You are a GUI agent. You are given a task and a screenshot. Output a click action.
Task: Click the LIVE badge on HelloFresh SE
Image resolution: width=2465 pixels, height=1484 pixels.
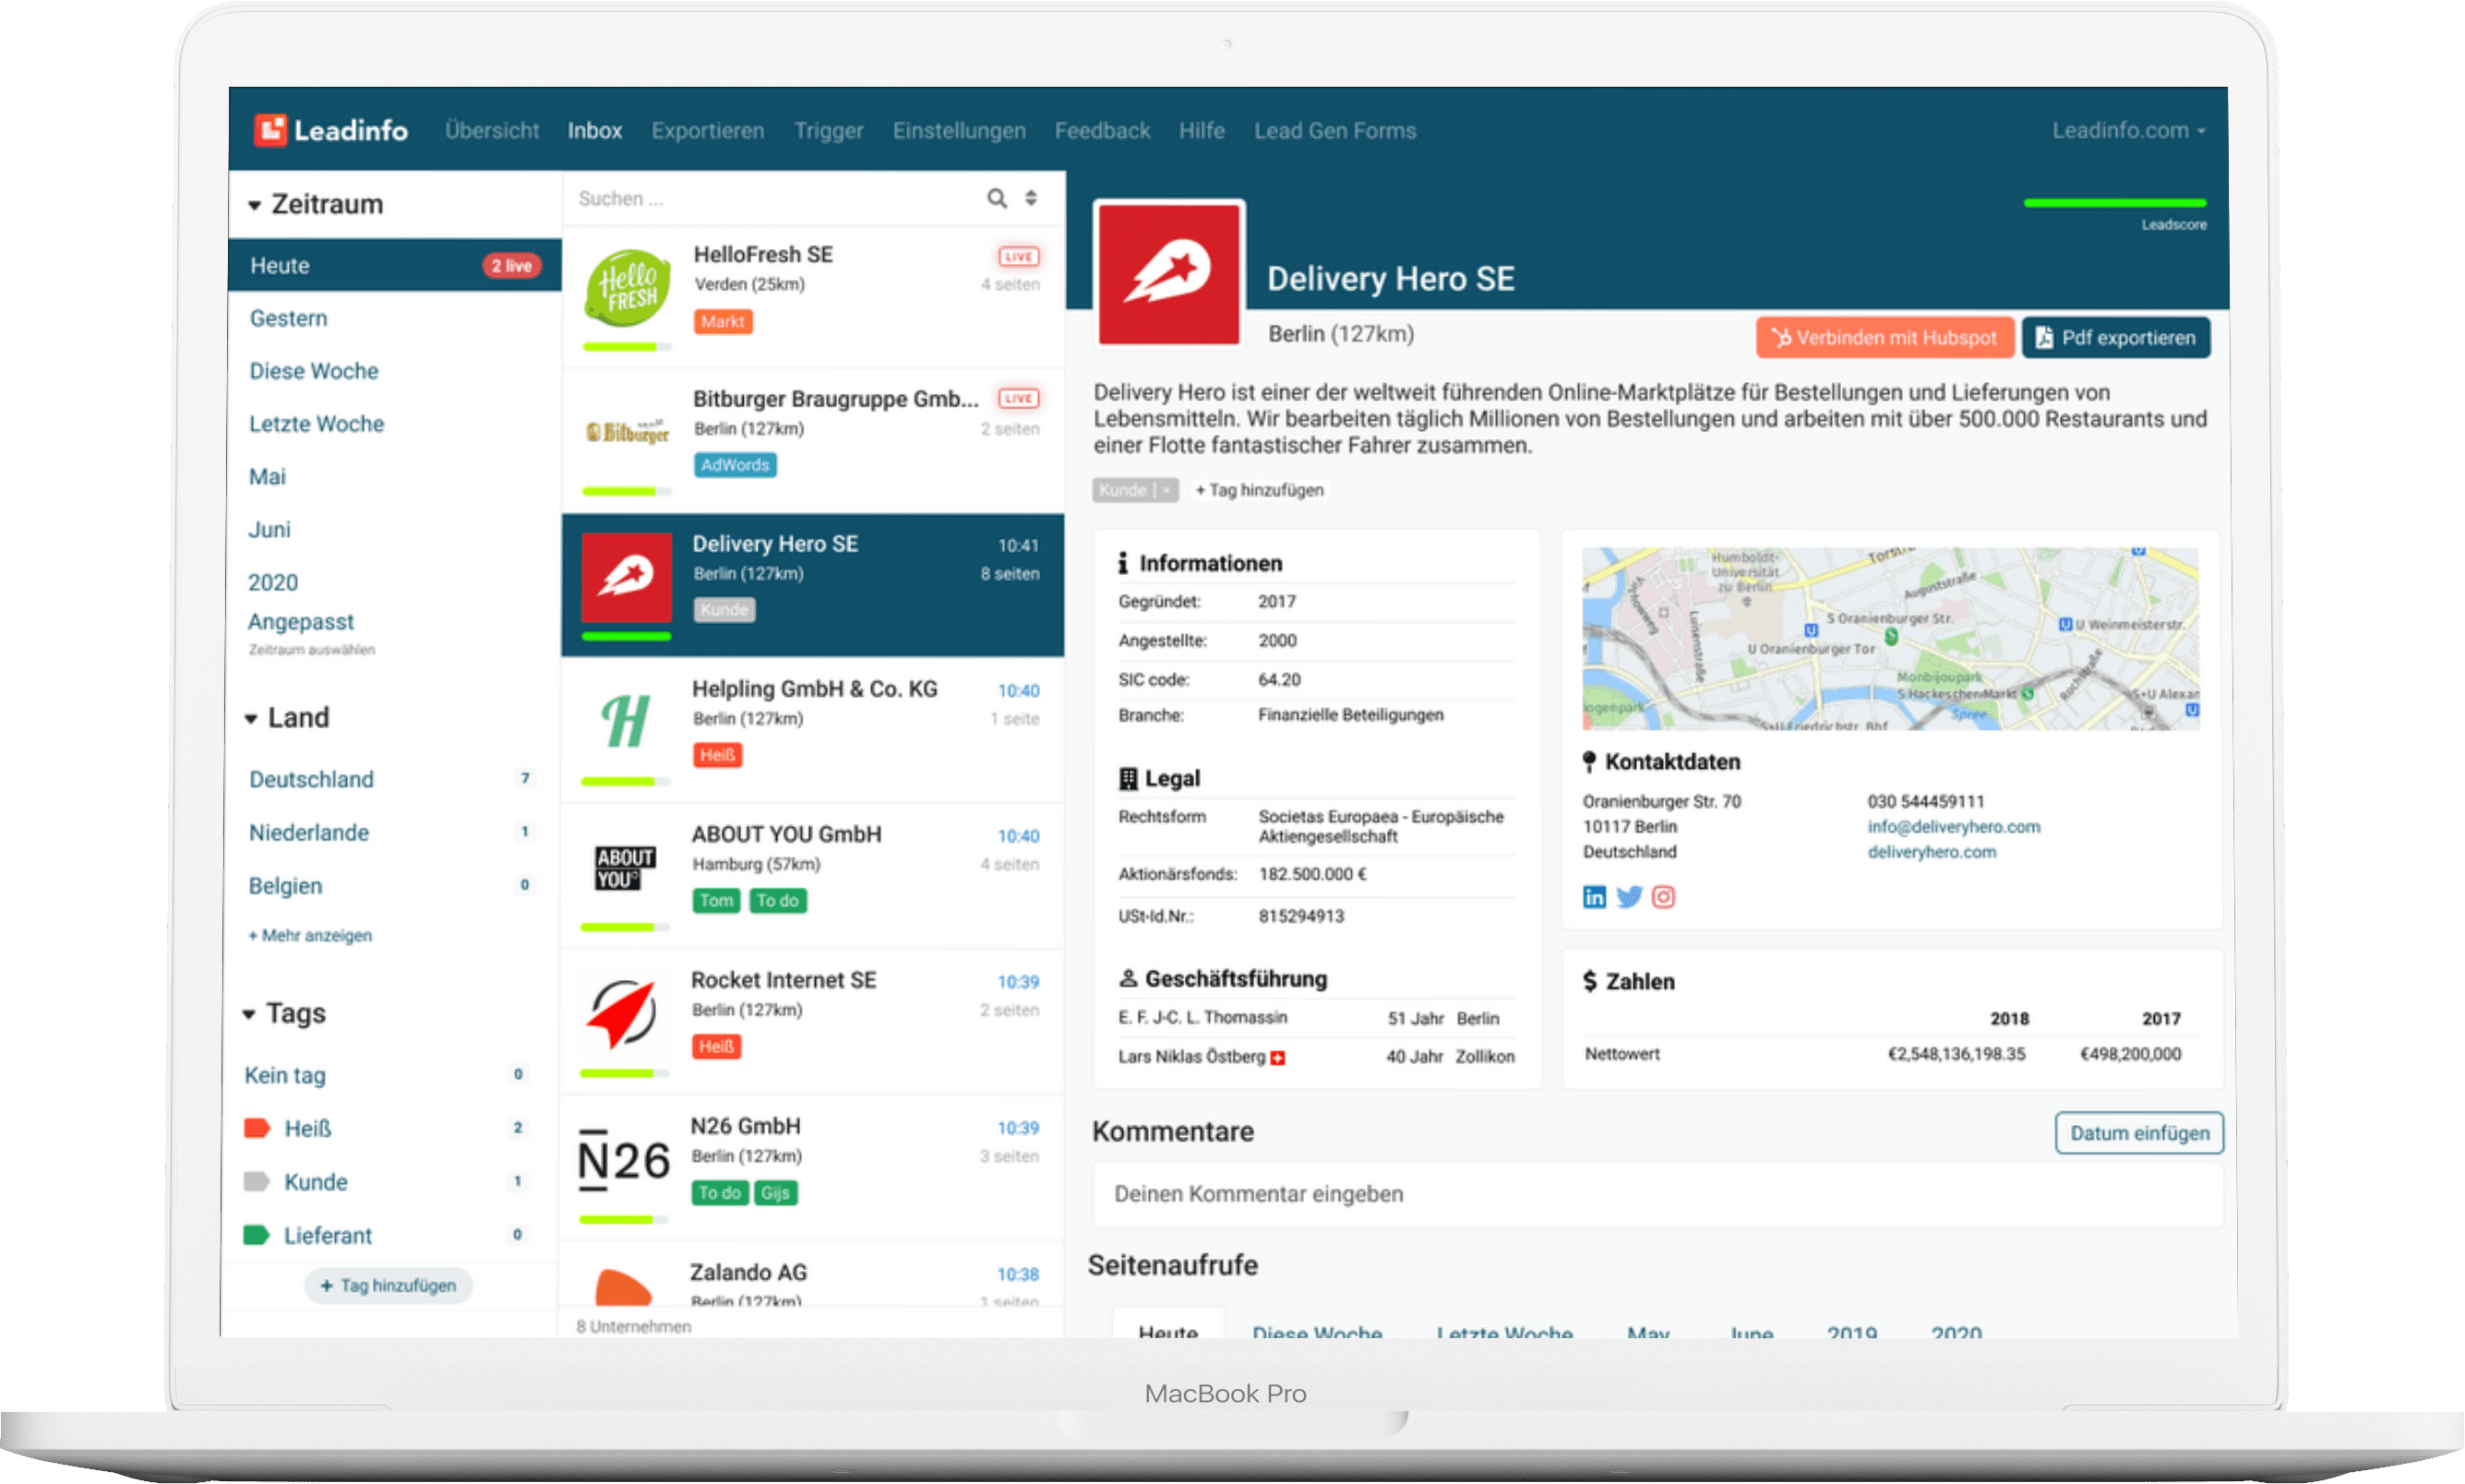click(x=1018, y=256)
